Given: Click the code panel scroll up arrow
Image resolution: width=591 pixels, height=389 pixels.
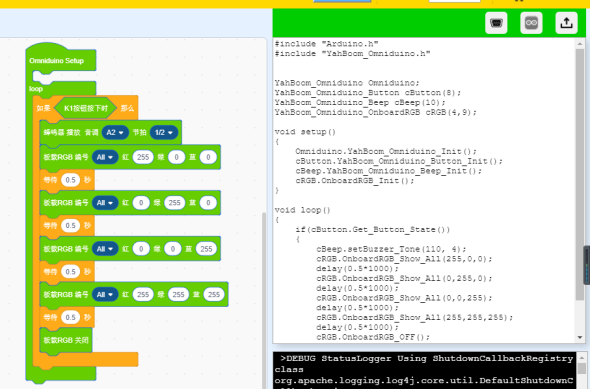Looking at the screenshot, I should coord(580,44).
